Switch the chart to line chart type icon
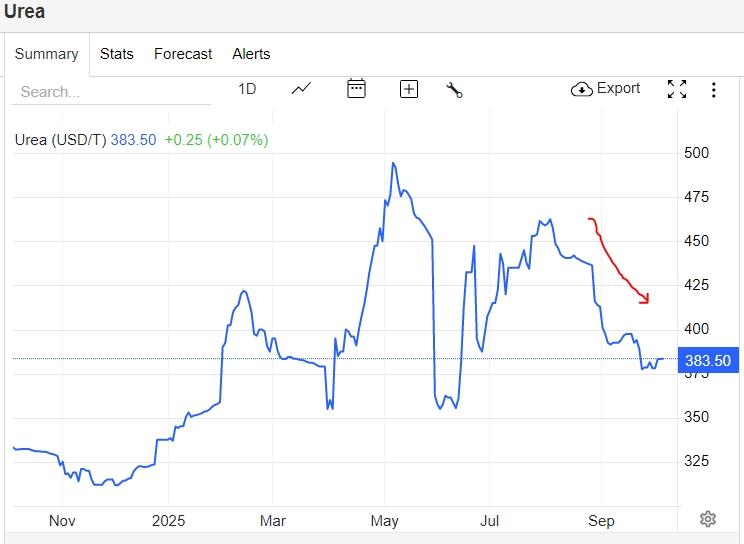 click(301, 89)
